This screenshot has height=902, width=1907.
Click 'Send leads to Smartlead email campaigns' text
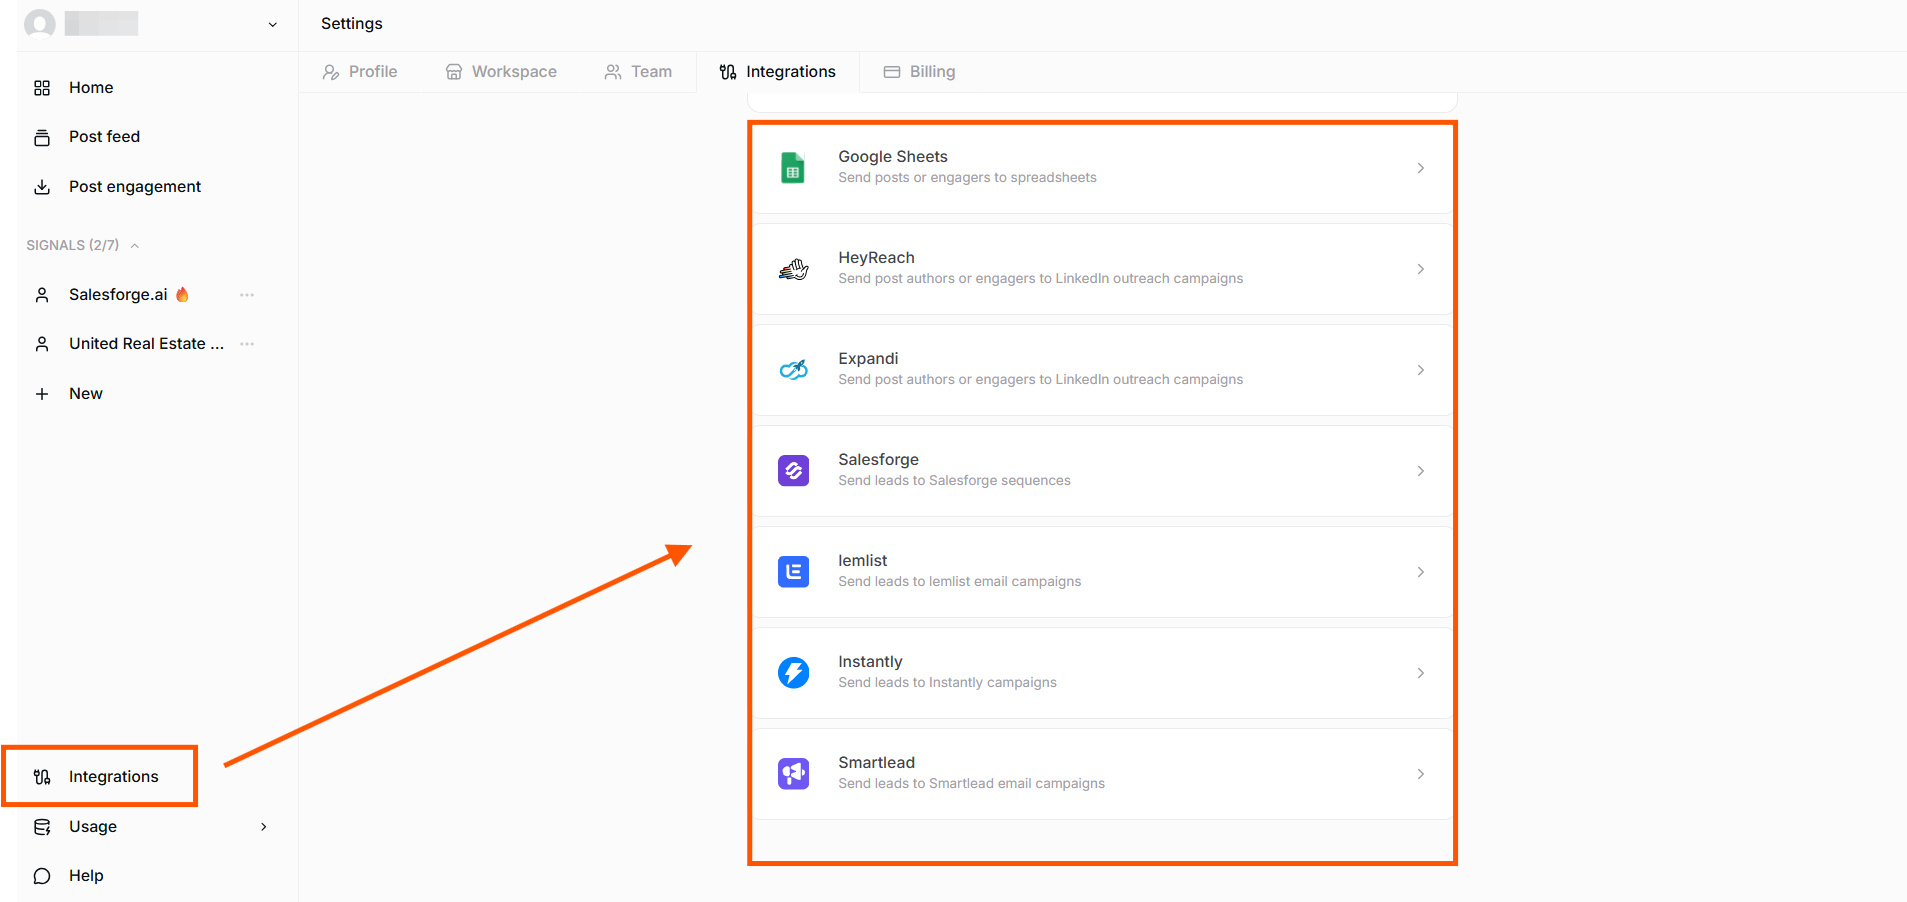tap(971, 784)
